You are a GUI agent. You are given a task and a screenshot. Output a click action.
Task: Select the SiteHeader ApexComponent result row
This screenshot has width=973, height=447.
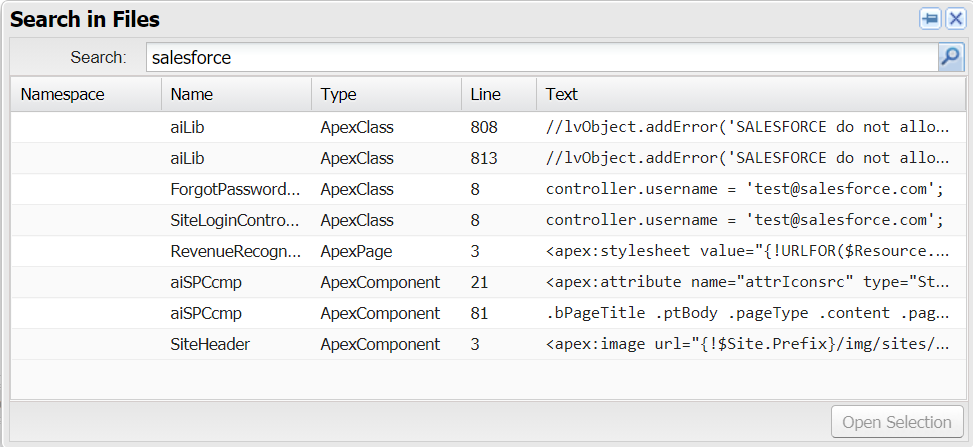(210, 344)
